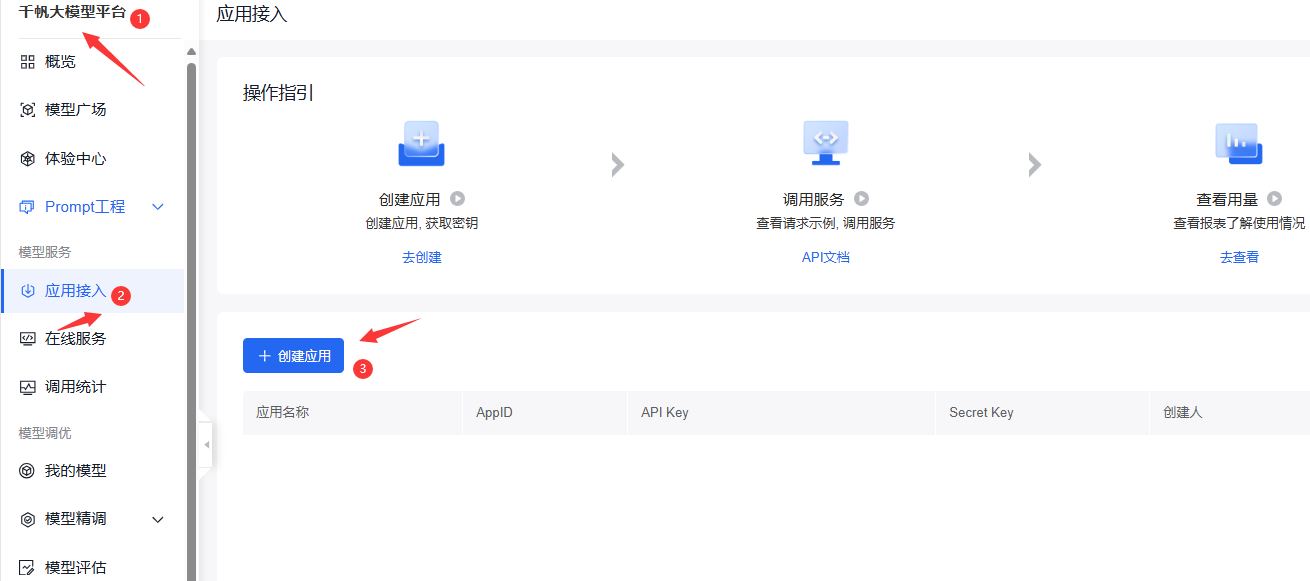Open the 应用接入 menu item

point(75,291)
